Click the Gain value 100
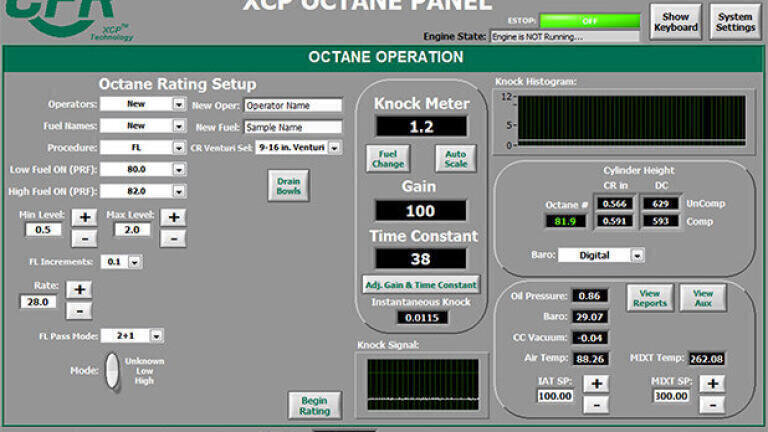 [x=420, y=211]
